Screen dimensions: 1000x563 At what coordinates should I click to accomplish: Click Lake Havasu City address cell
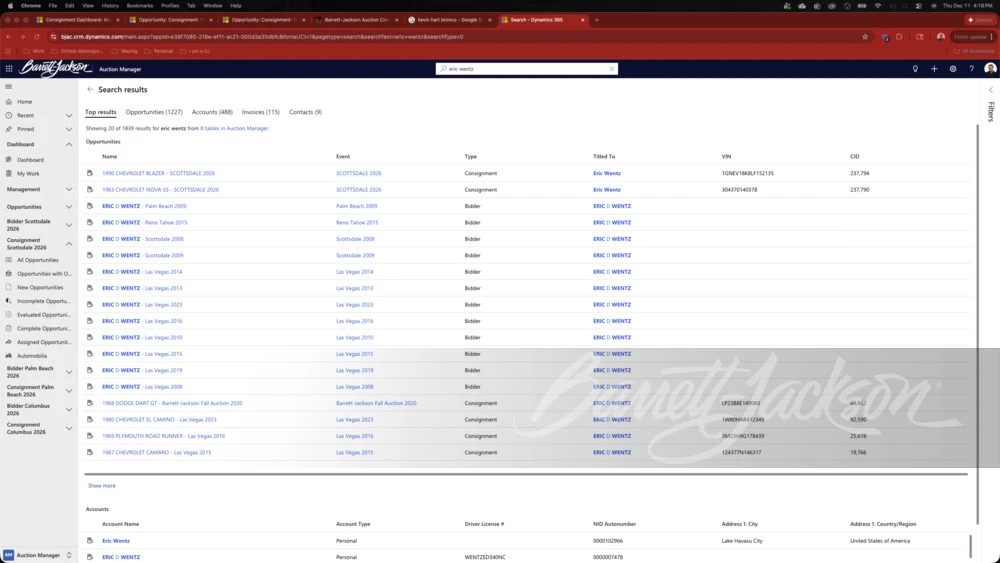coord(742,541)
